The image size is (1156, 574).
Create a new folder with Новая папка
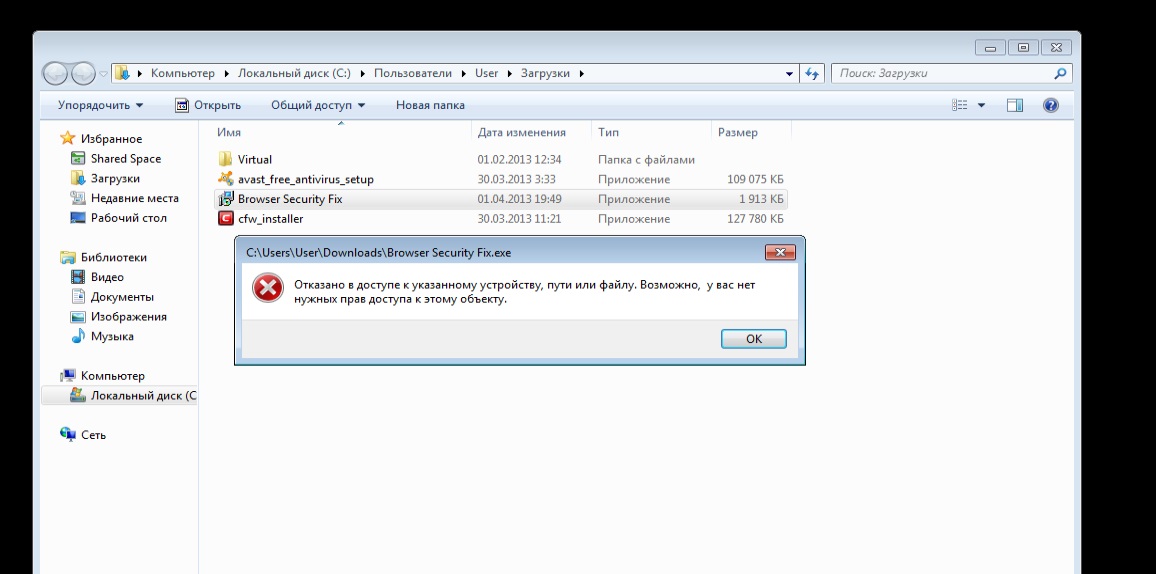430,105
